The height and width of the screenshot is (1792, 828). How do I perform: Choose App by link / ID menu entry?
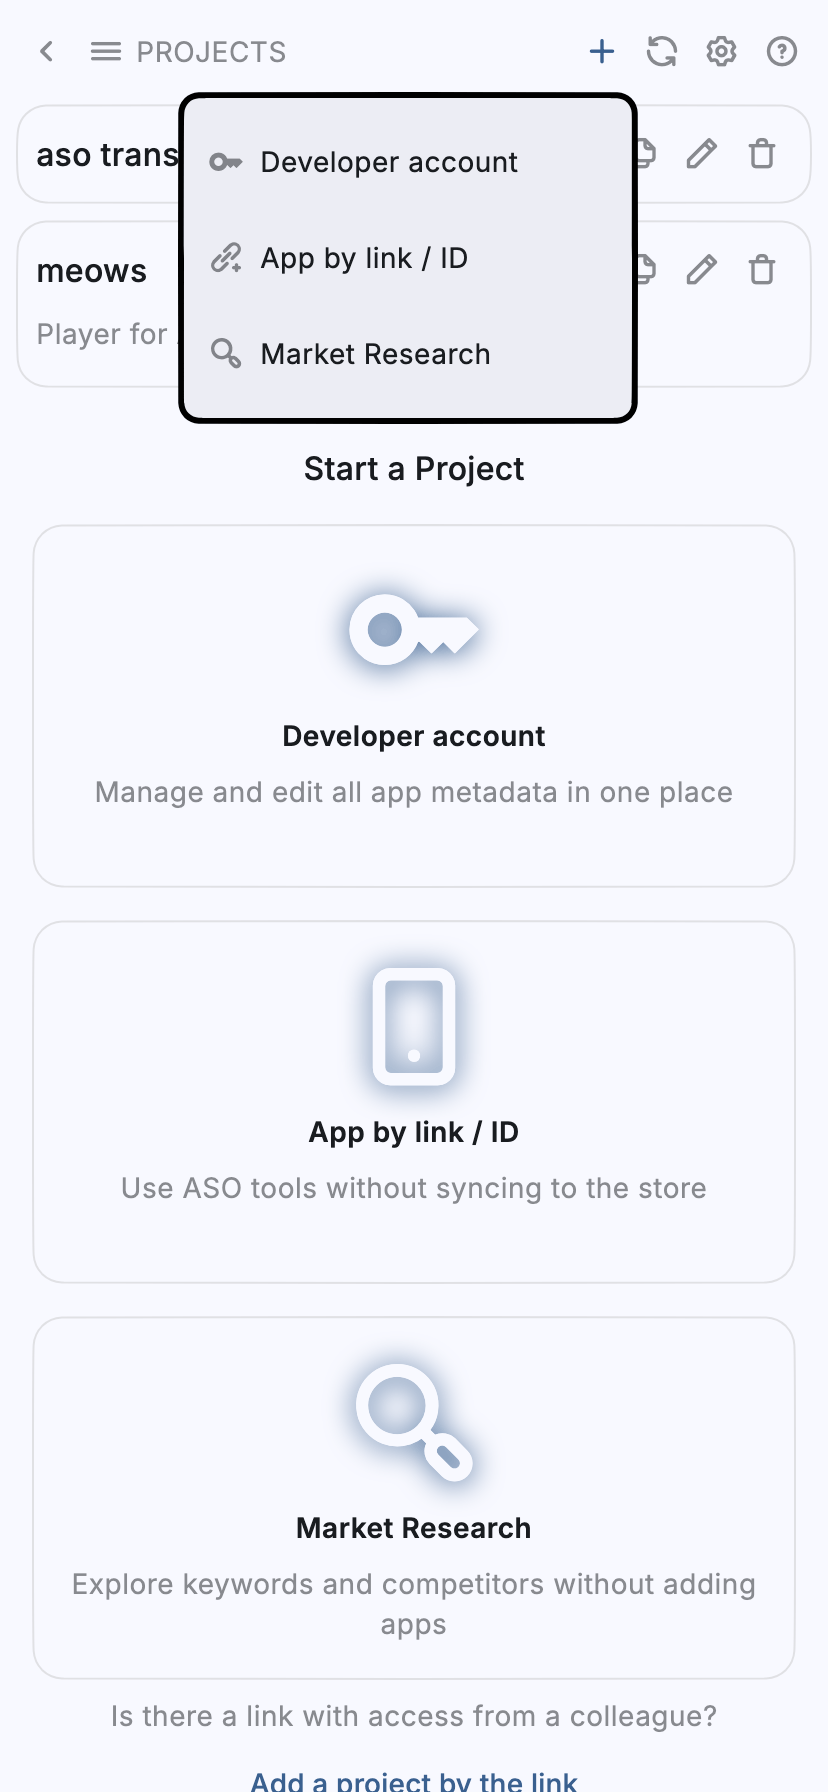pos(363,257)
